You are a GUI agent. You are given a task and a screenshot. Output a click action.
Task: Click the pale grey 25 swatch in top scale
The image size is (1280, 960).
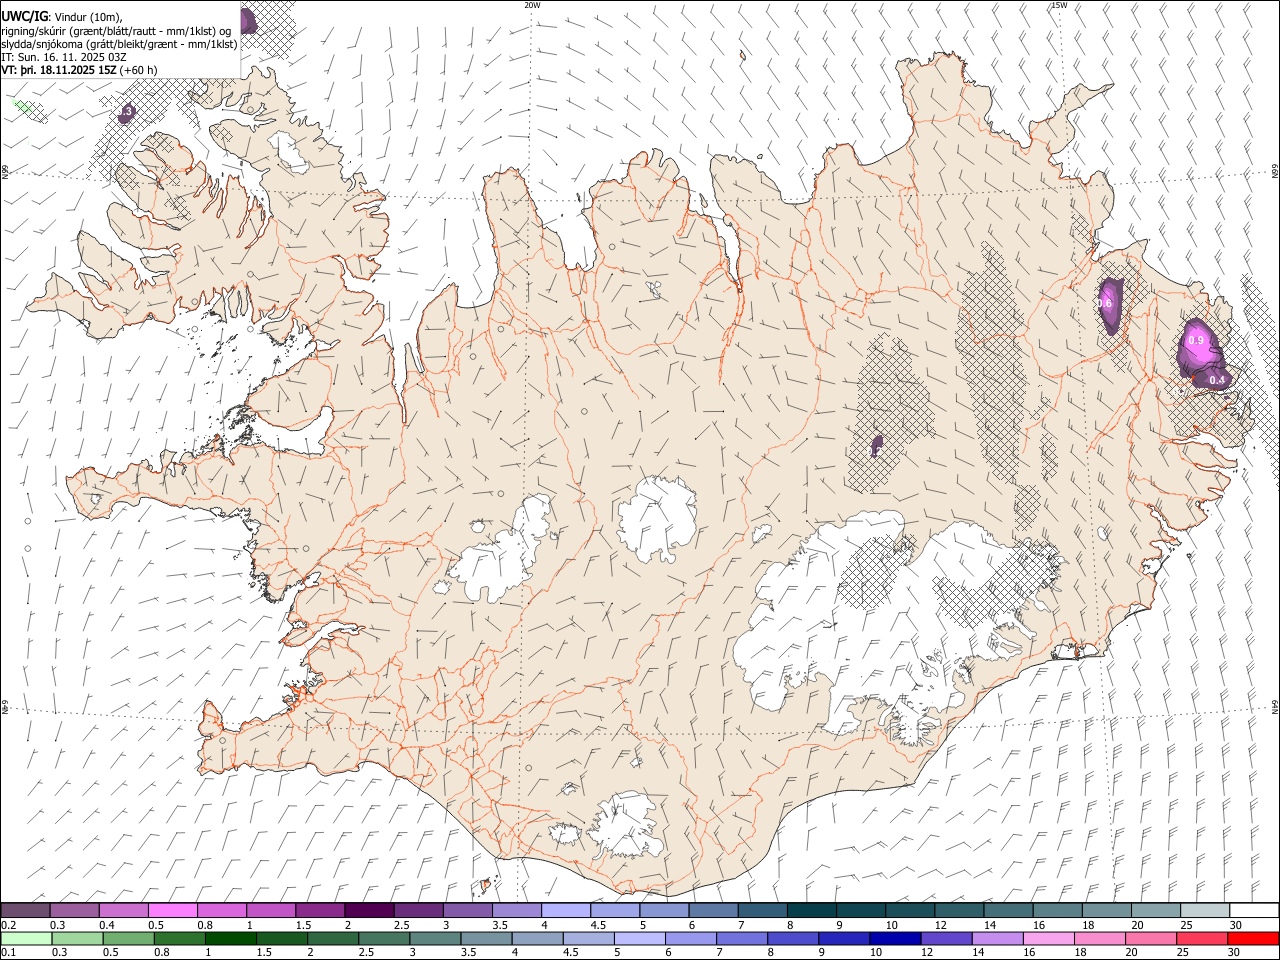[x=1204, y=911]
